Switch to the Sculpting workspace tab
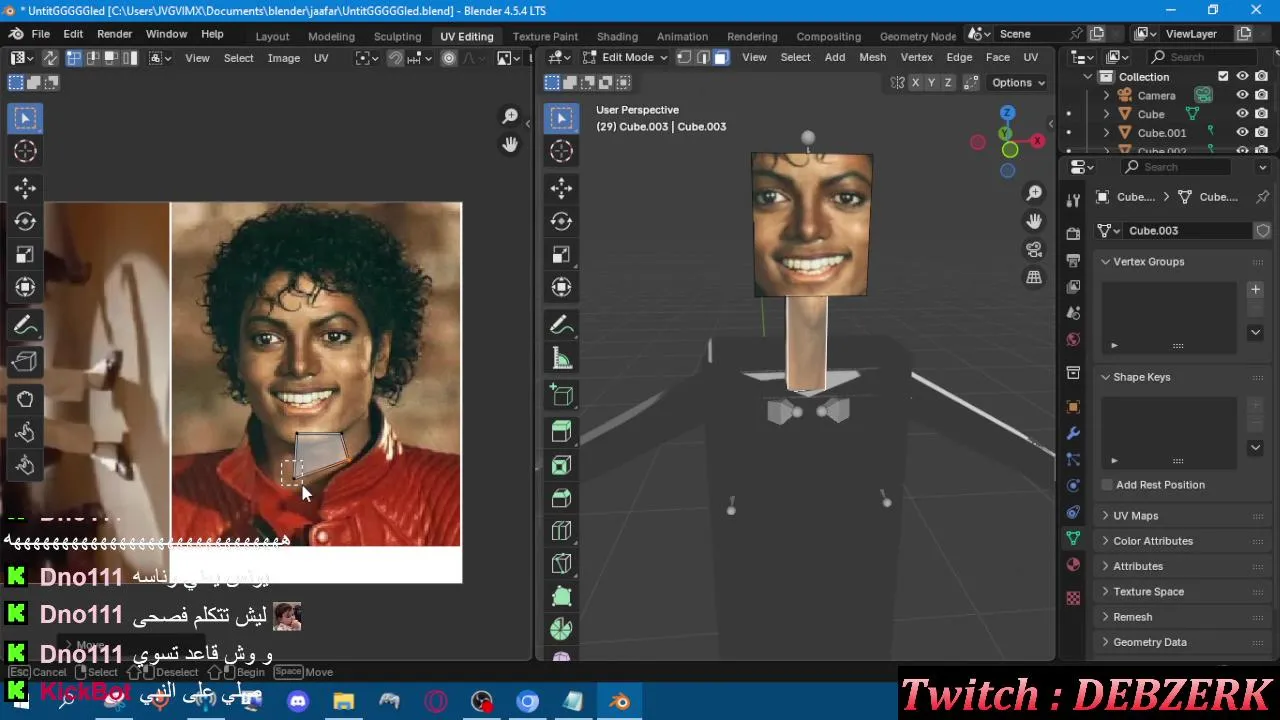 [397, 36]
